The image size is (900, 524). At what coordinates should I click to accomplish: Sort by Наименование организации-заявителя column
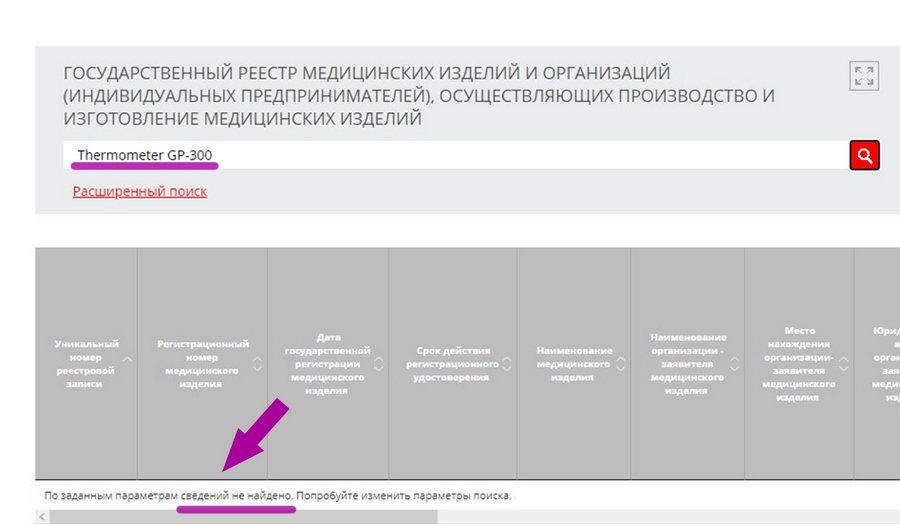coord(735,363)
